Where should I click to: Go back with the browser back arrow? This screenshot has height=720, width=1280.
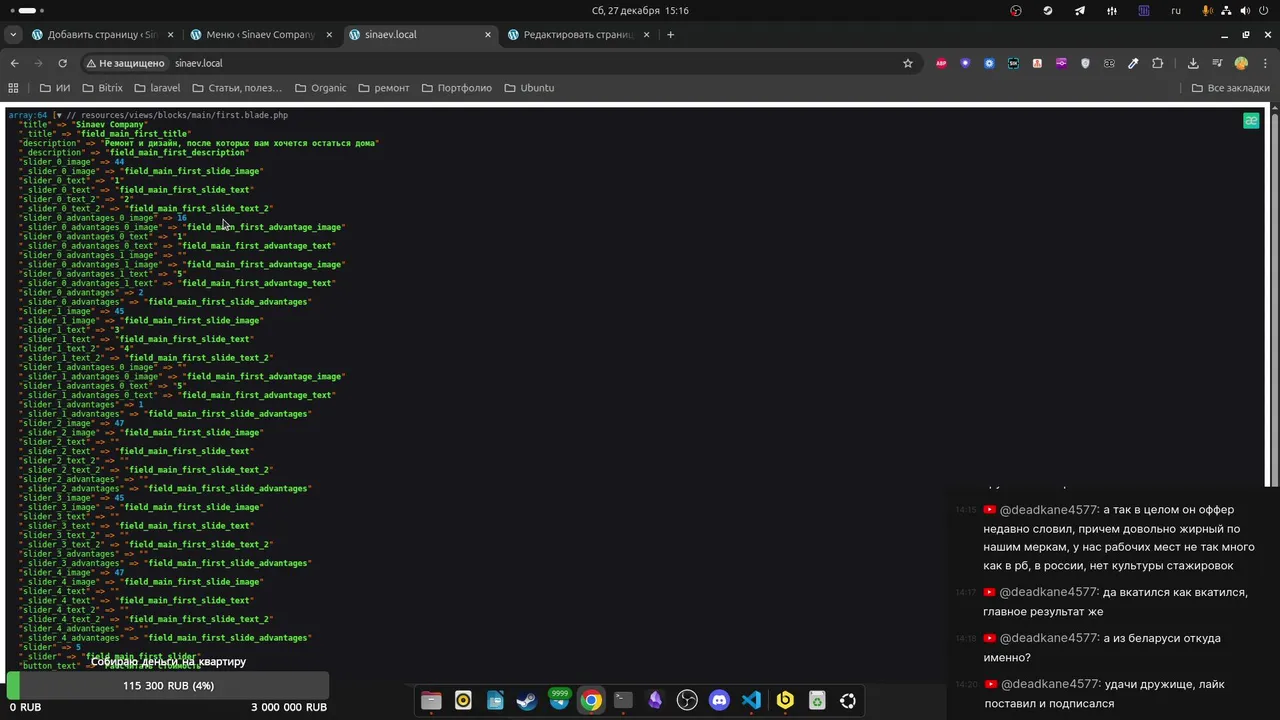click(x=14, y=63)
